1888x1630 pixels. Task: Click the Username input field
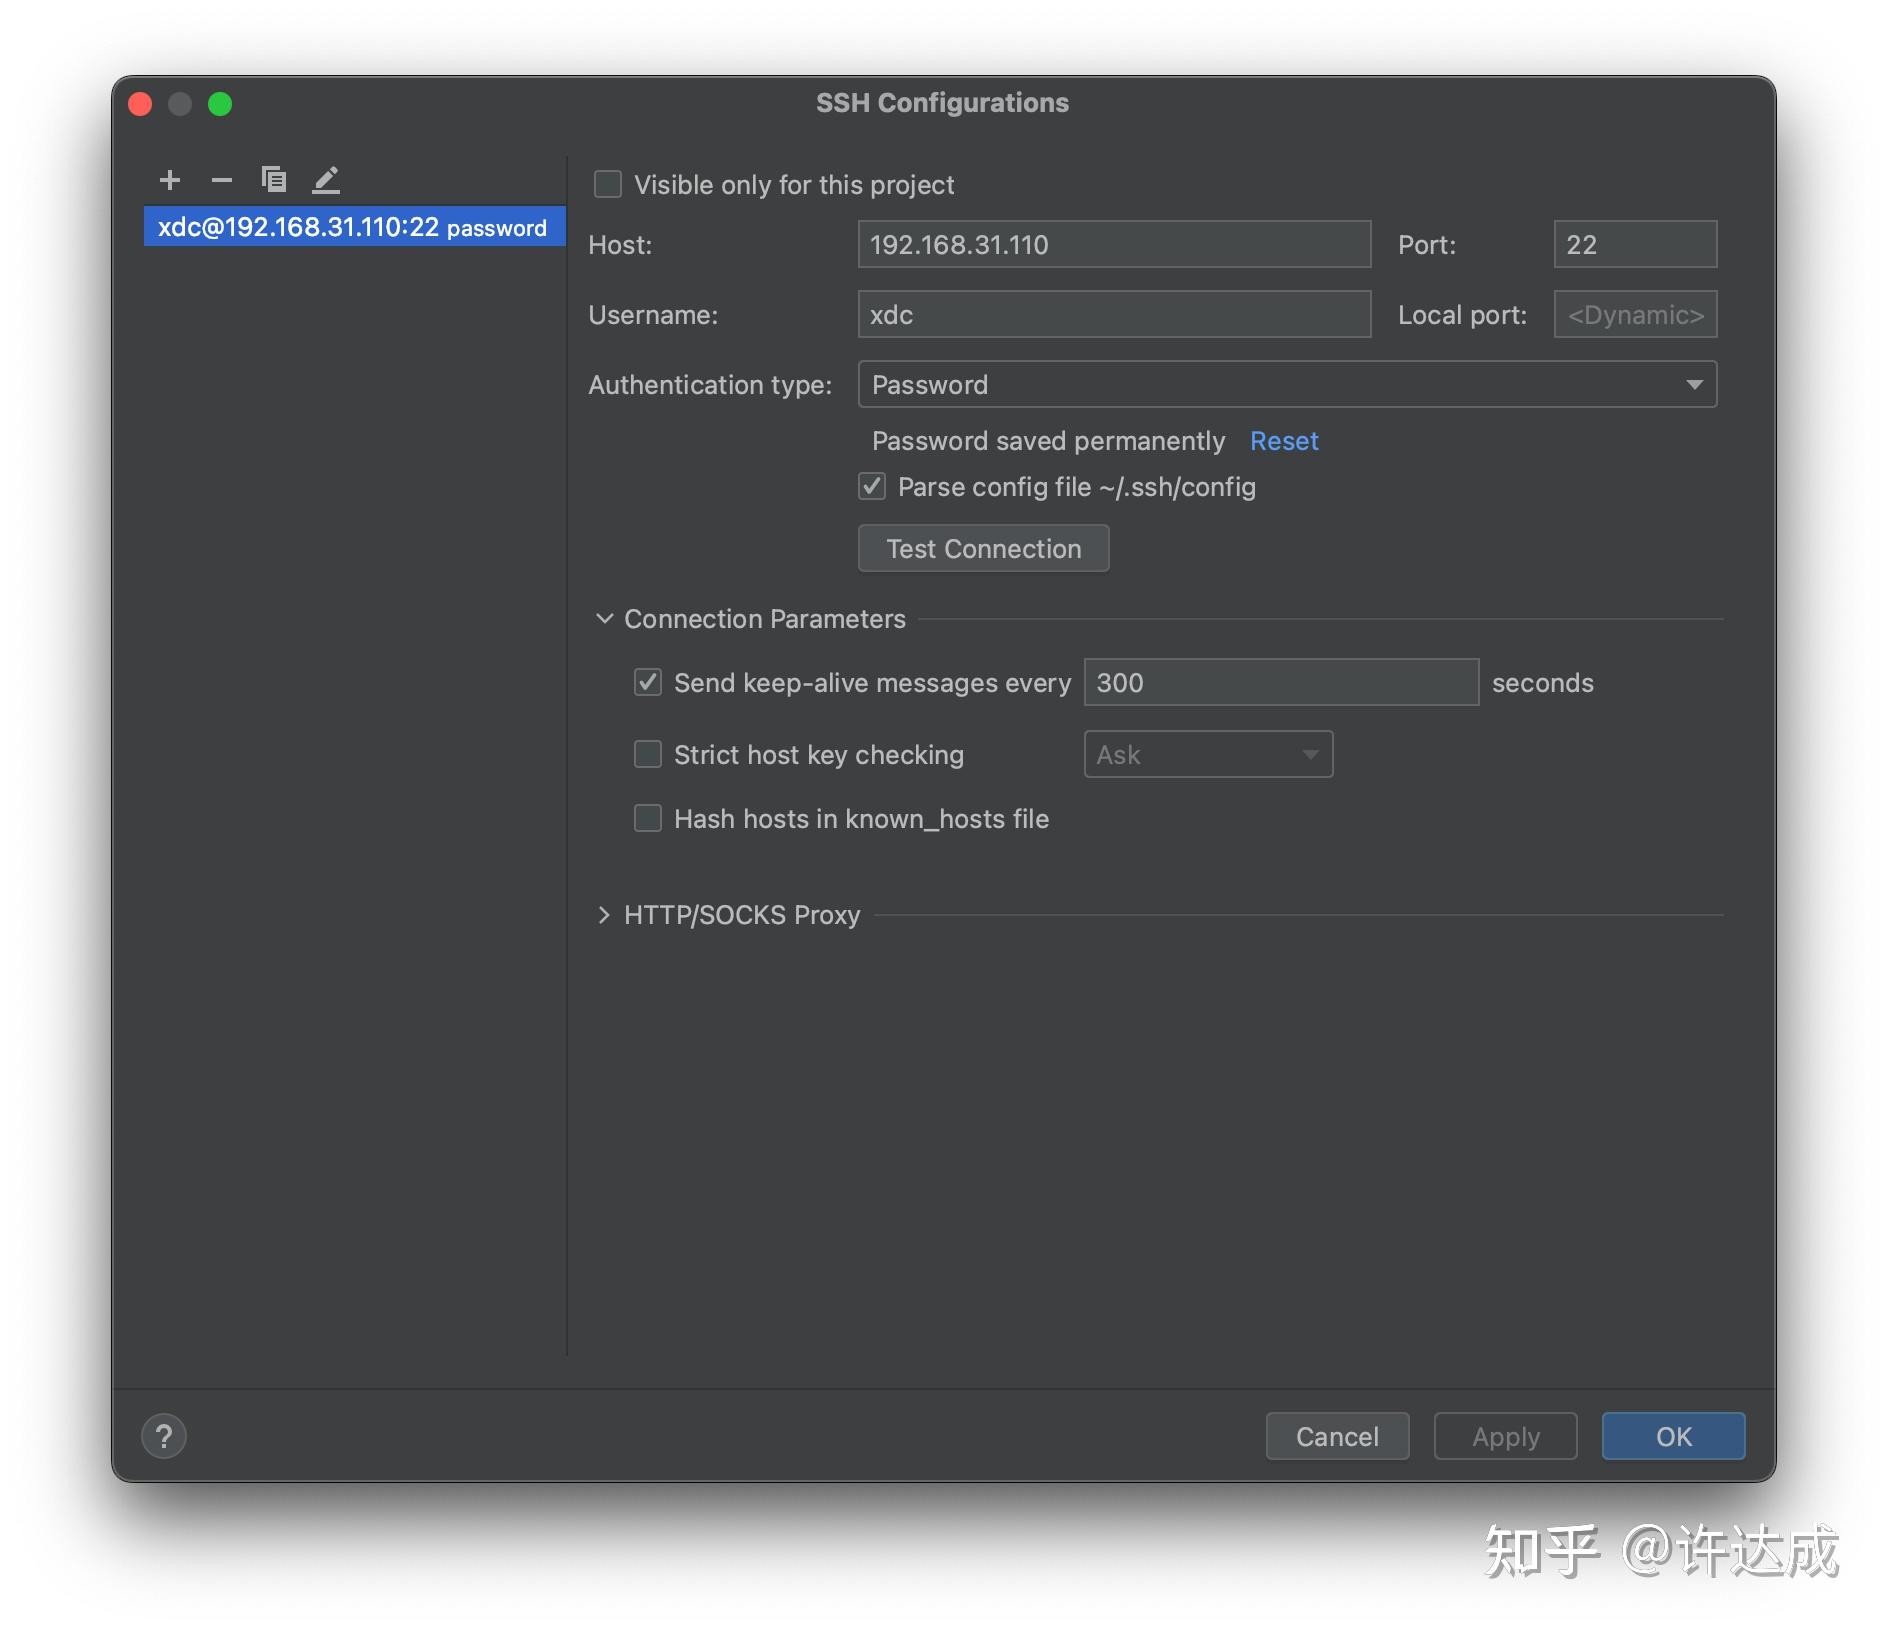pyautogui.click(x=1114, y=314)
